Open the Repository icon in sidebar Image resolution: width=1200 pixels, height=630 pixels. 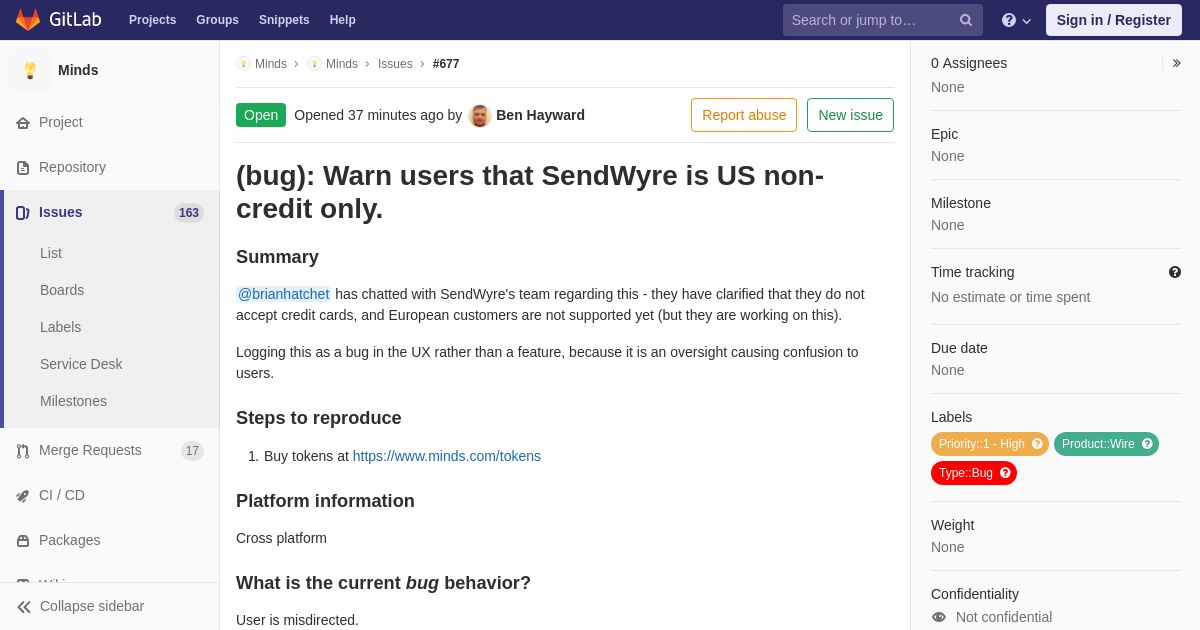click(x=23, y=168)
